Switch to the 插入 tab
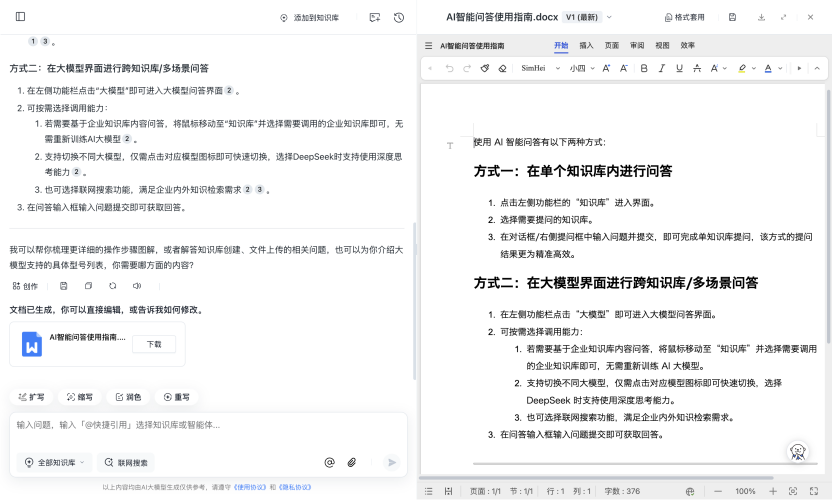 click(x=586, y=46)
